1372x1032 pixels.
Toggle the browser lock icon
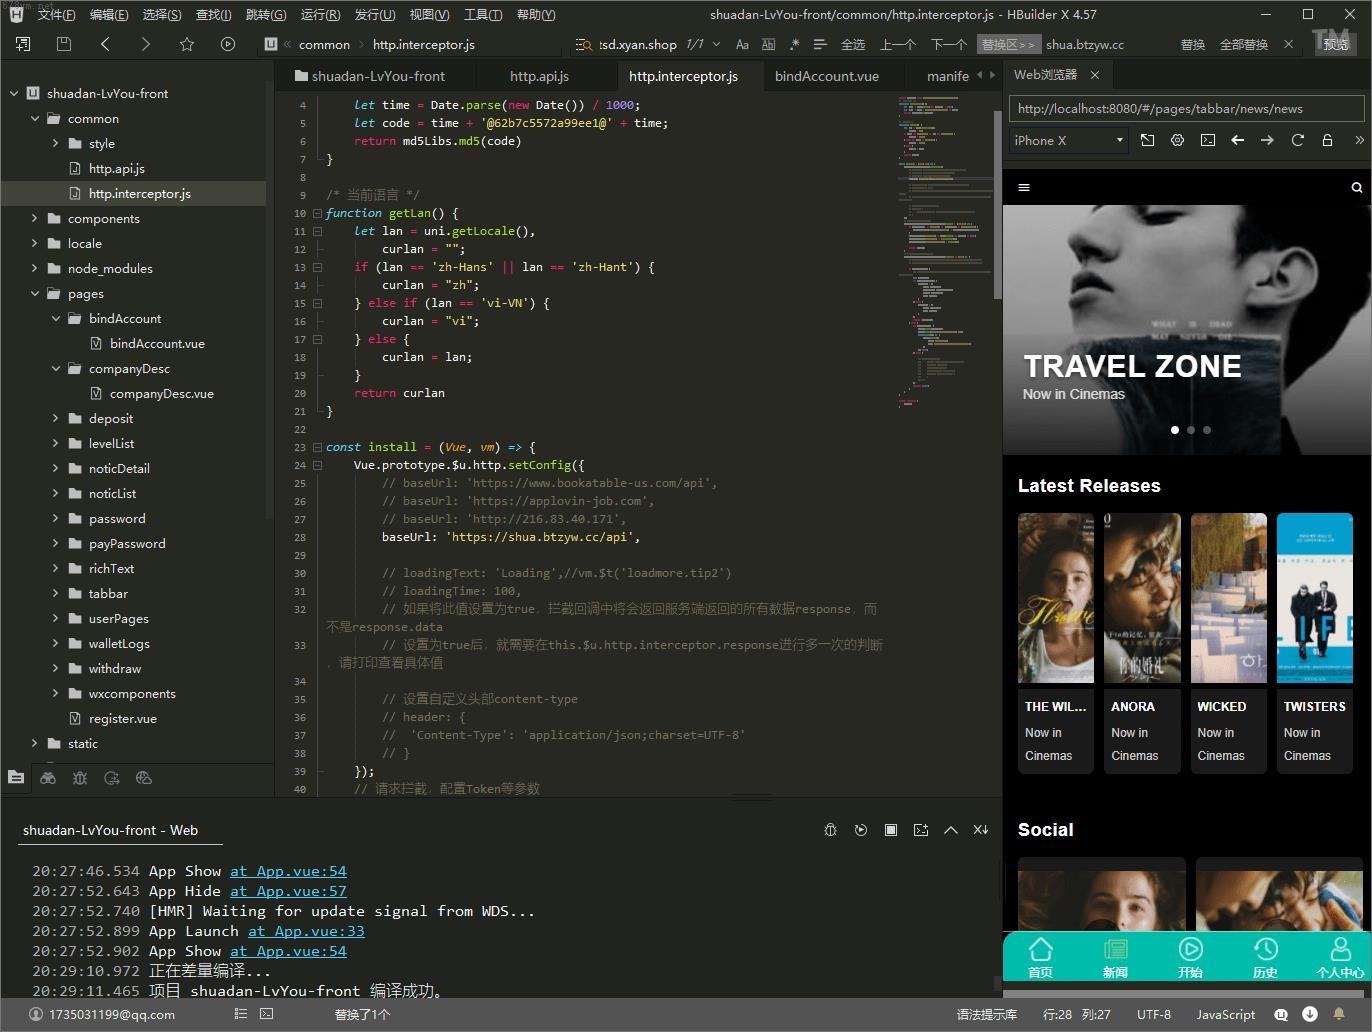click(x=1327, y=140)
